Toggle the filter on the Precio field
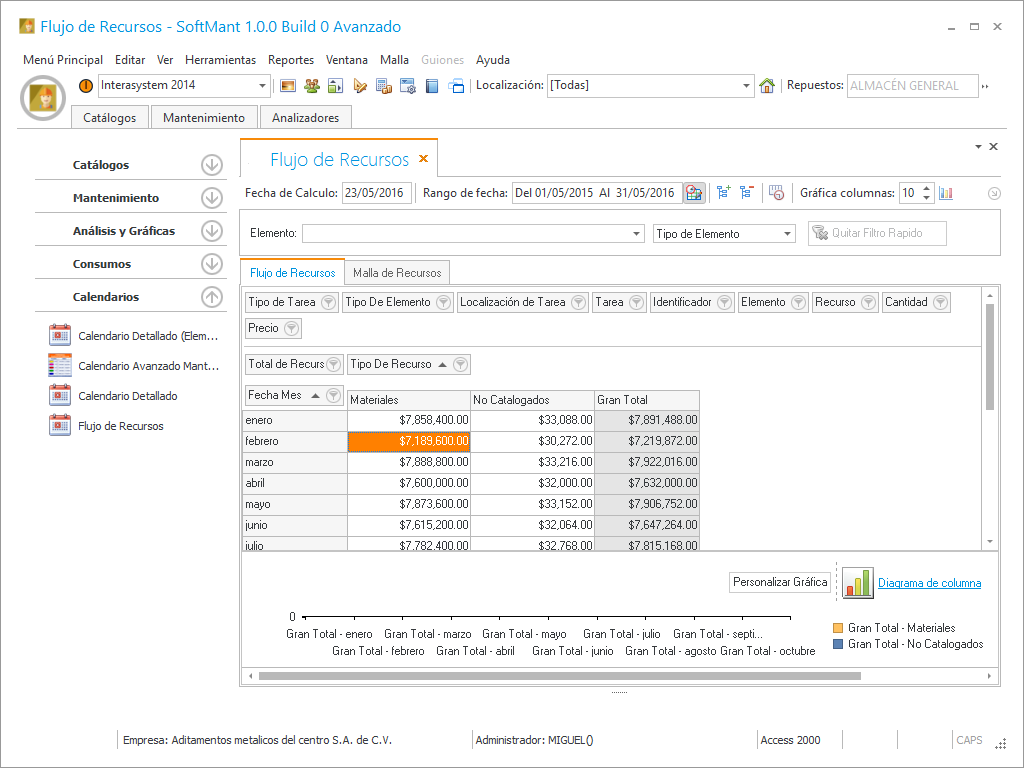Screen dimensions: 1024x768 (x=291, y=328)
